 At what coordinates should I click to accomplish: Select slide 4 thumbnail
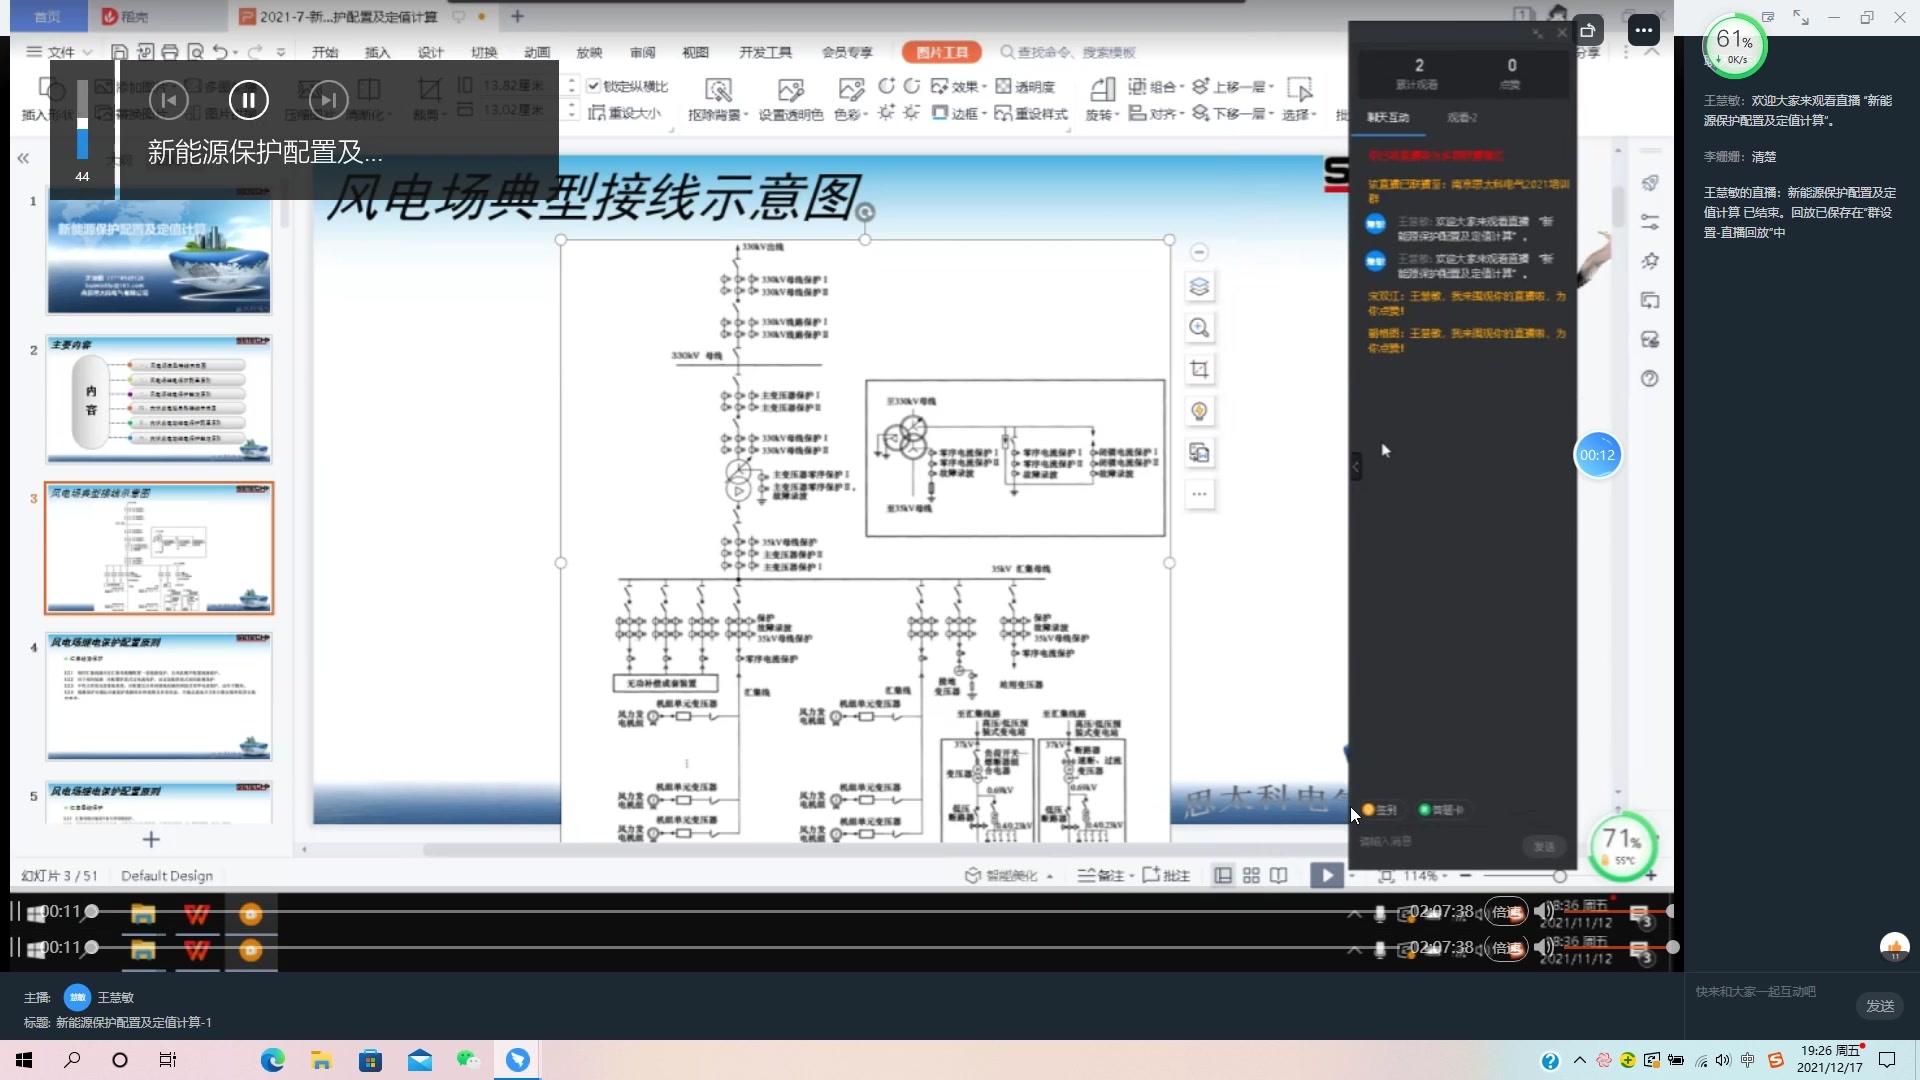pyautogui.click(x=159, y=696)
